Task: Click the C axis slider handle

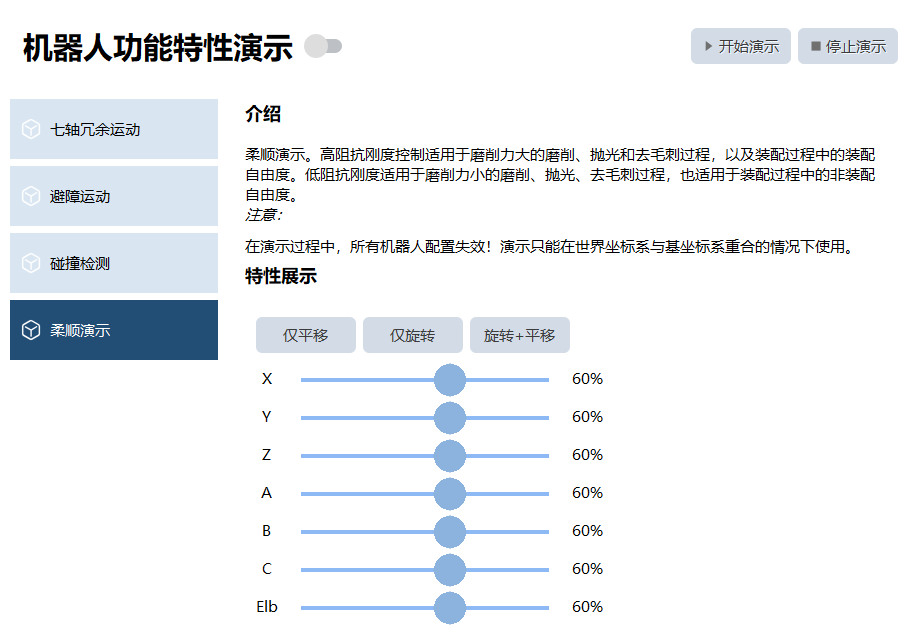Action: tap(450, 570)
